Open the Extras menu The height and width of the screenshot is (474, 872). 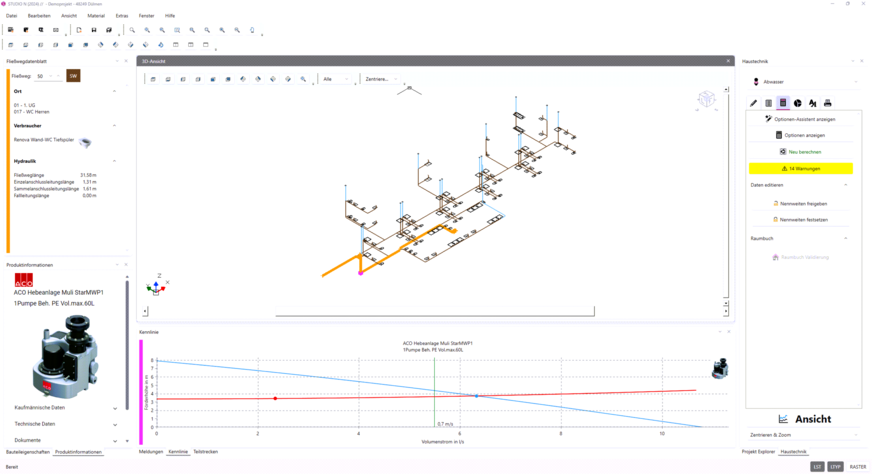pyautogui.click(x=121, y=16)
